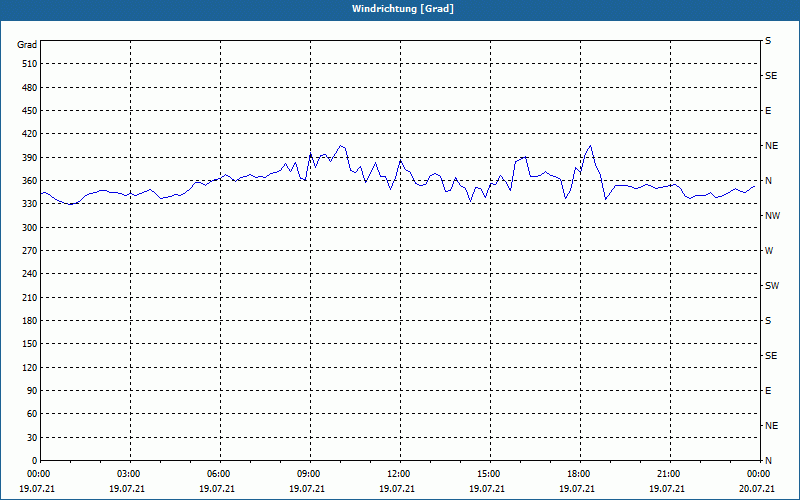Pick the 30 degree axis label
Viewport: 800px width, 500px height.
[32, 437]
